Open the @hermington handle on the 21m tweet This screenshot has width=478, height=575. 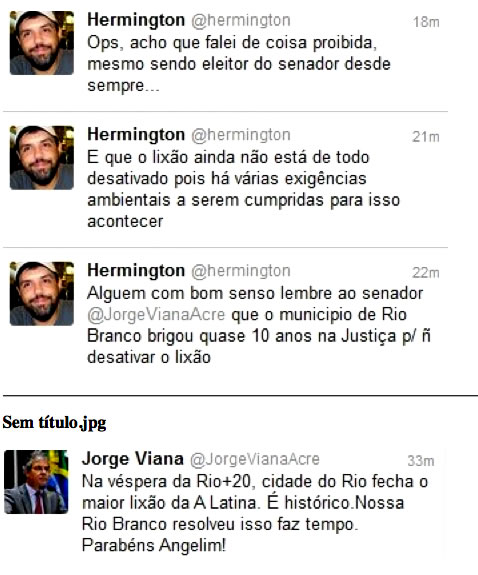(241, 135)
